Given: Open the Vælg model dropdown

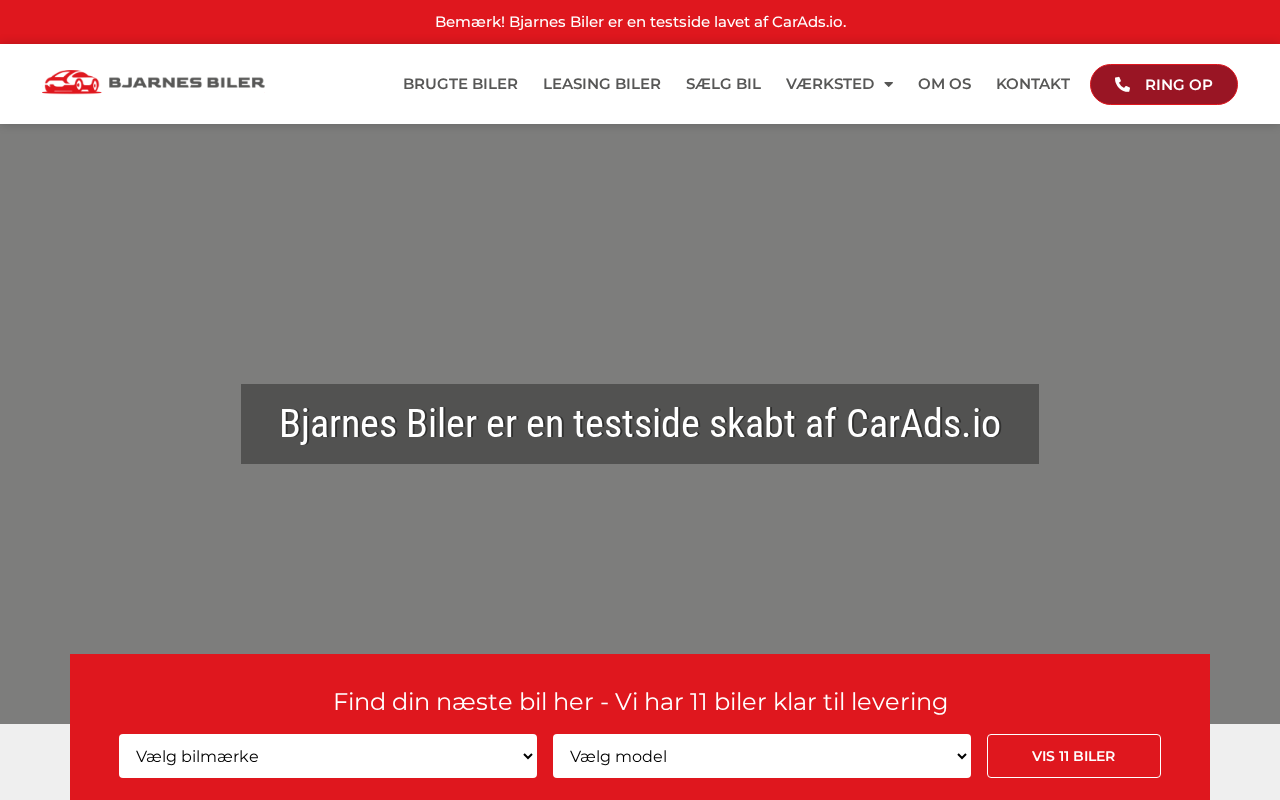Looking at the screenshot, I should pyautogui.click(x=762, y=756).
